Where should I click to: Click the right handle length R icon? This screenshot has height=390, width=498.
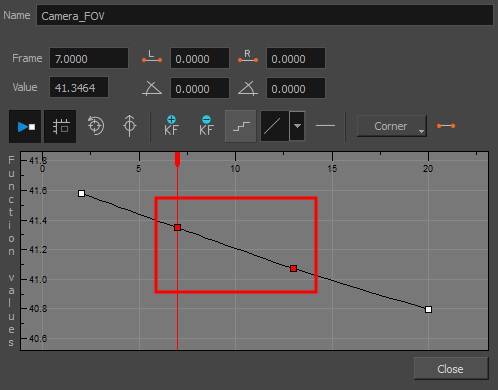point(248,57)
